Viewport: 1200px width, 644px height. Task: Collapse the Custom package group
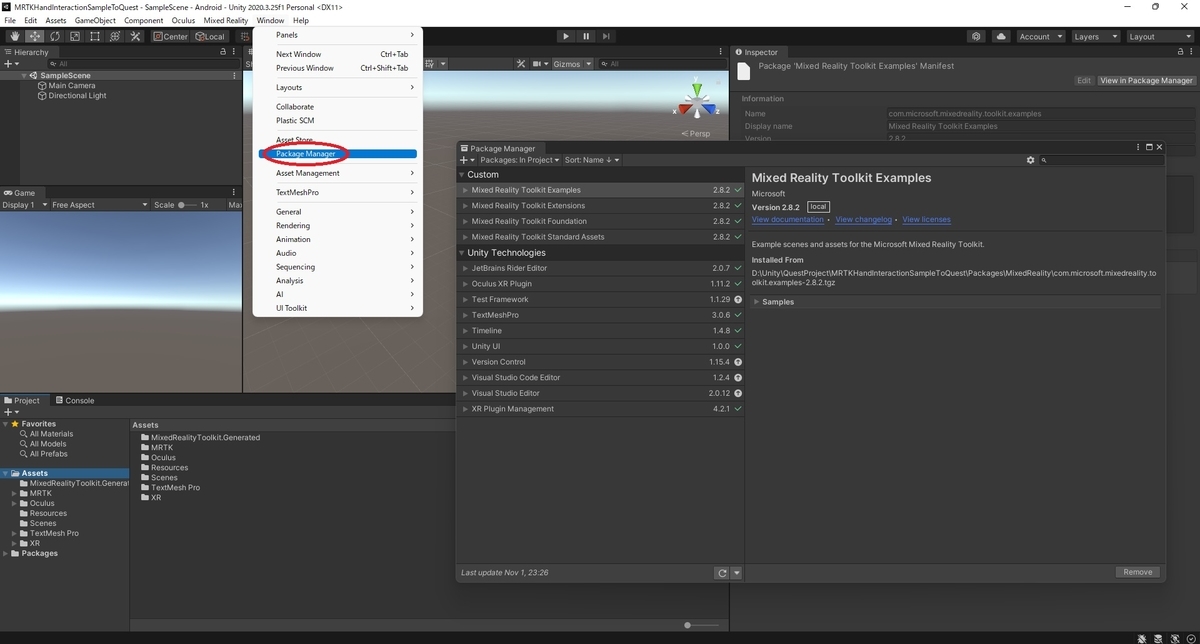(x=462, y=175)
